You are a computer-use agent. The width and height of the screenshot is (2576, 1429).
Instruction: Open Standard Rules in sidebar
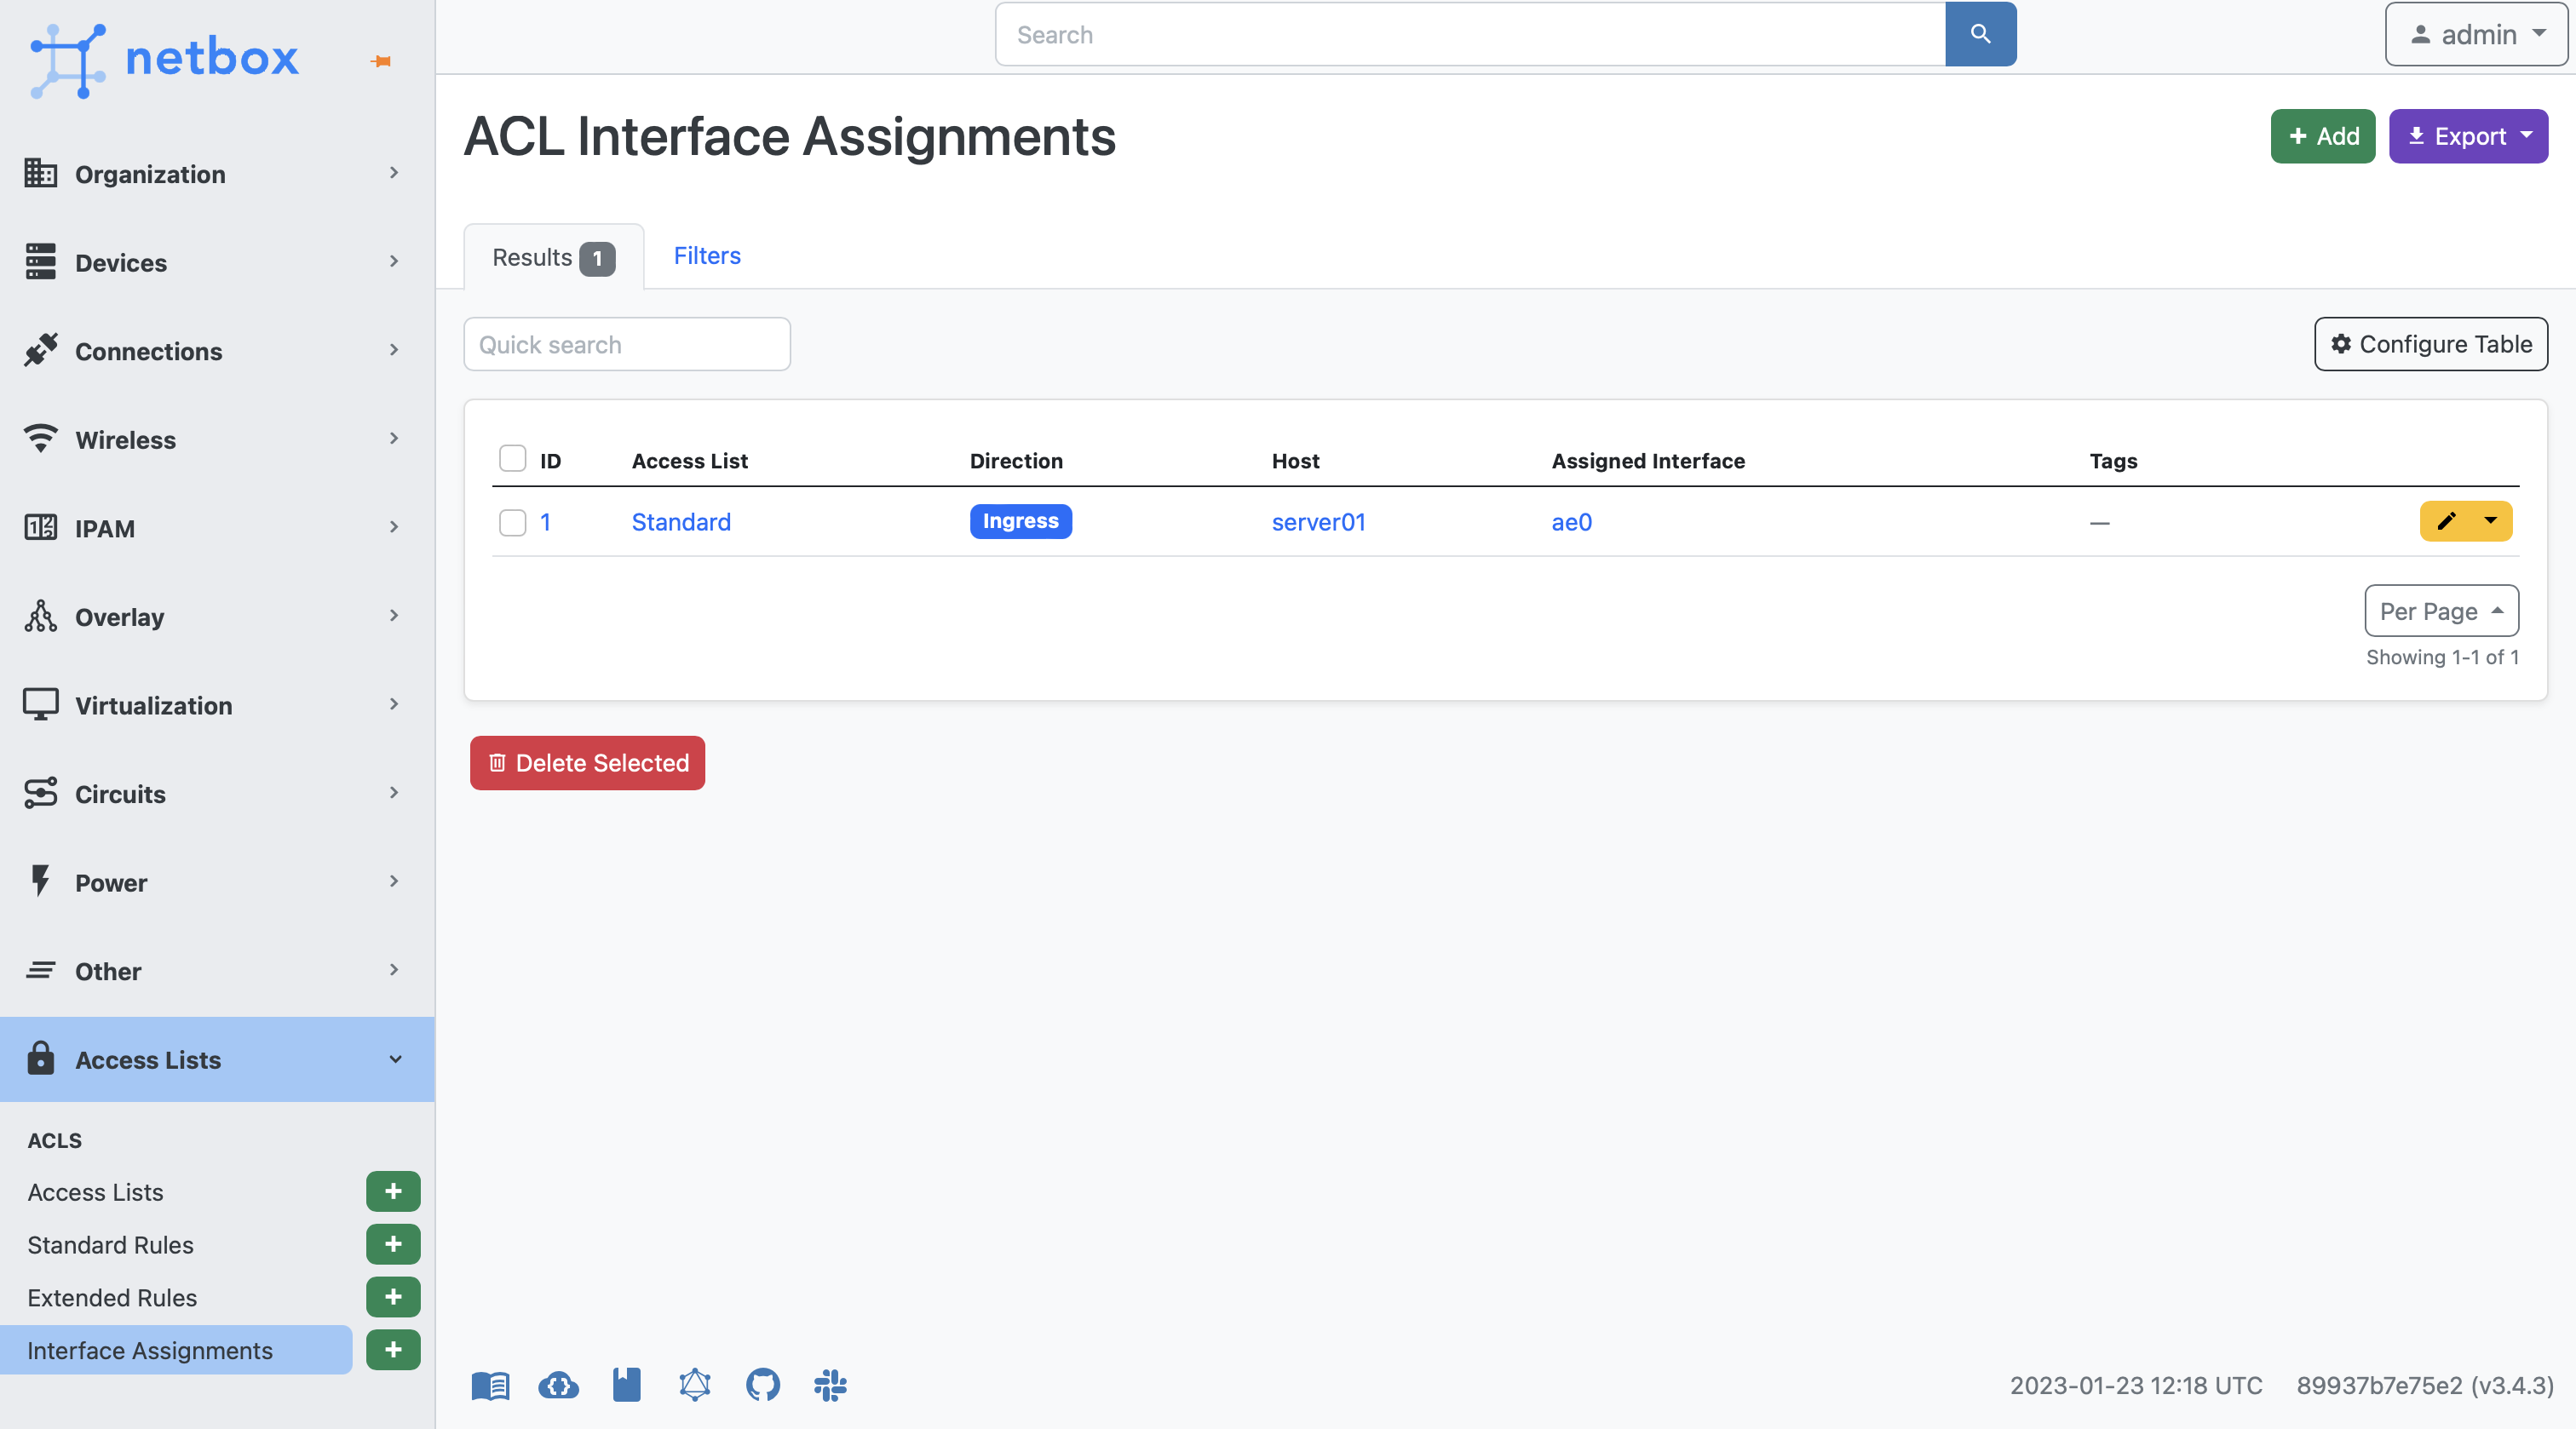pyautogui.click(x=110, y=1245)
